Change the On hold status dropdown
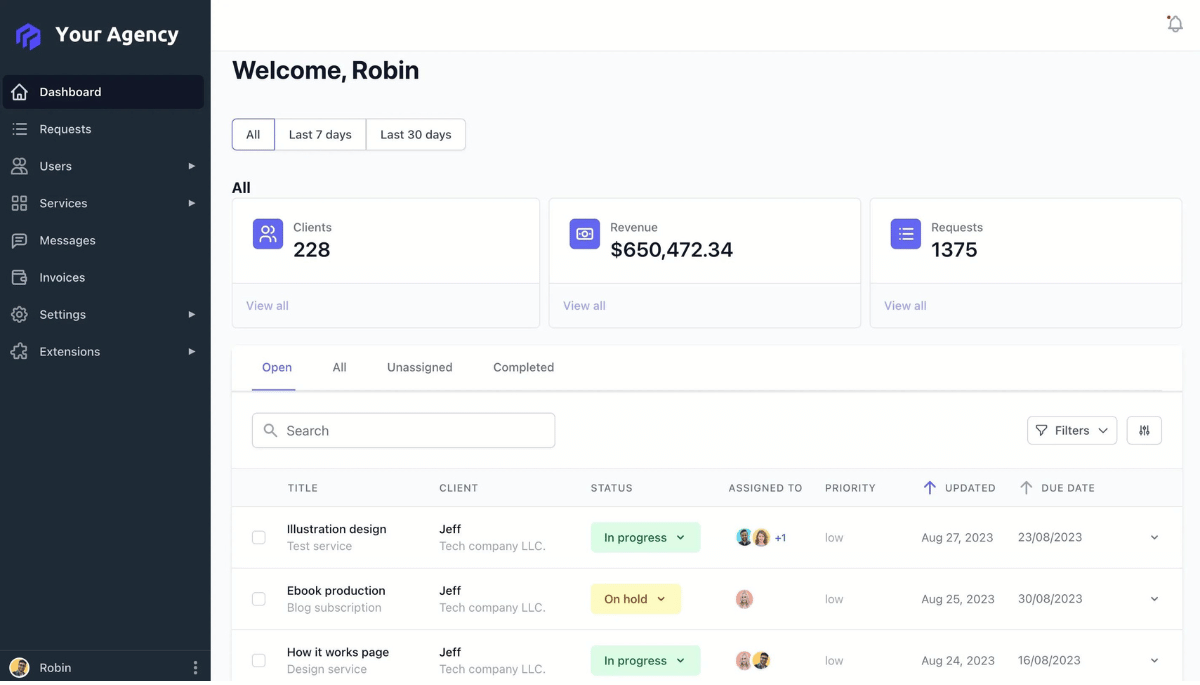 [636, 599]
